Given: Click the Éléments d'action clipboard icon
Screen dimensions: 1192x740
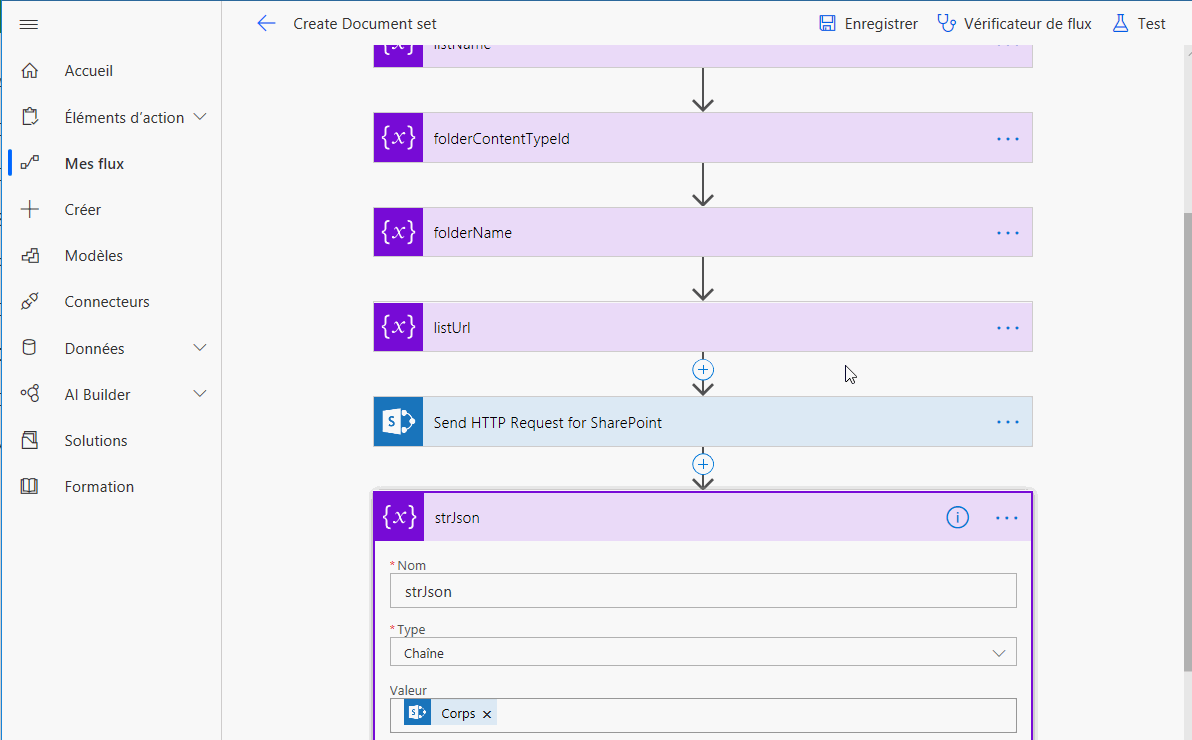Looking at the screenshot, I should pyautogui.click(x=30, y=117).
